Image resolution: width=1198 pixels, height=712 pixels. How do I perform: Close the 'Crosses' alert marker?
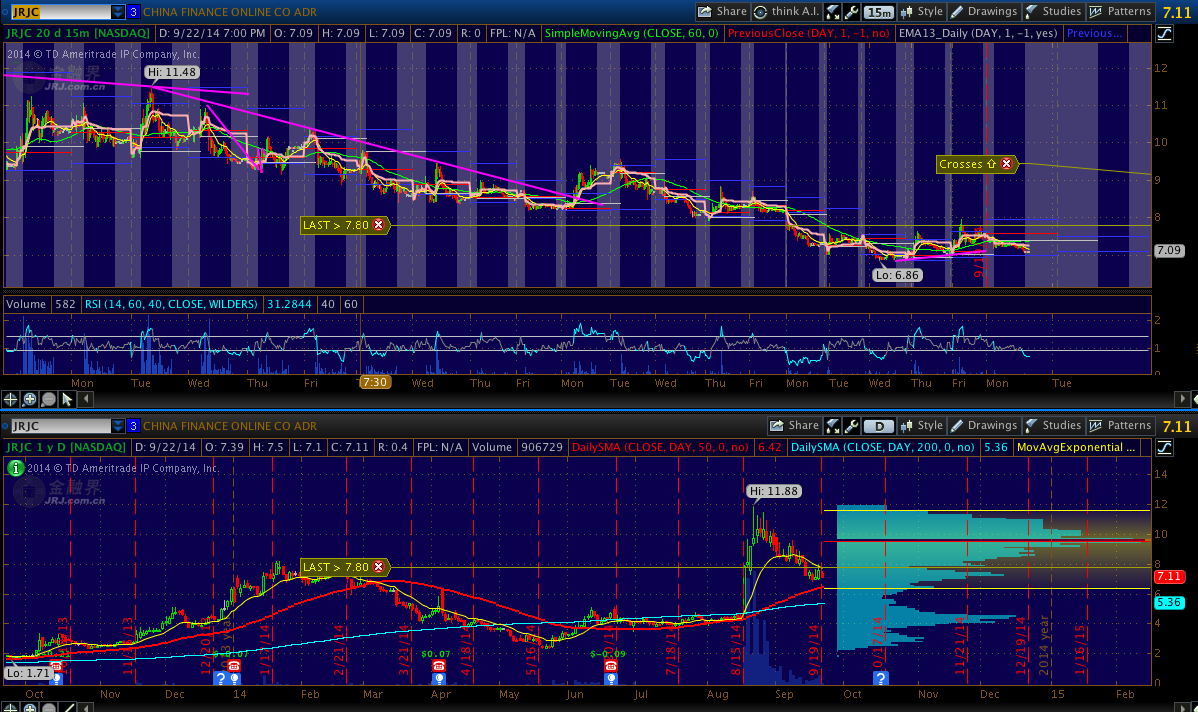pos(1006,164)
